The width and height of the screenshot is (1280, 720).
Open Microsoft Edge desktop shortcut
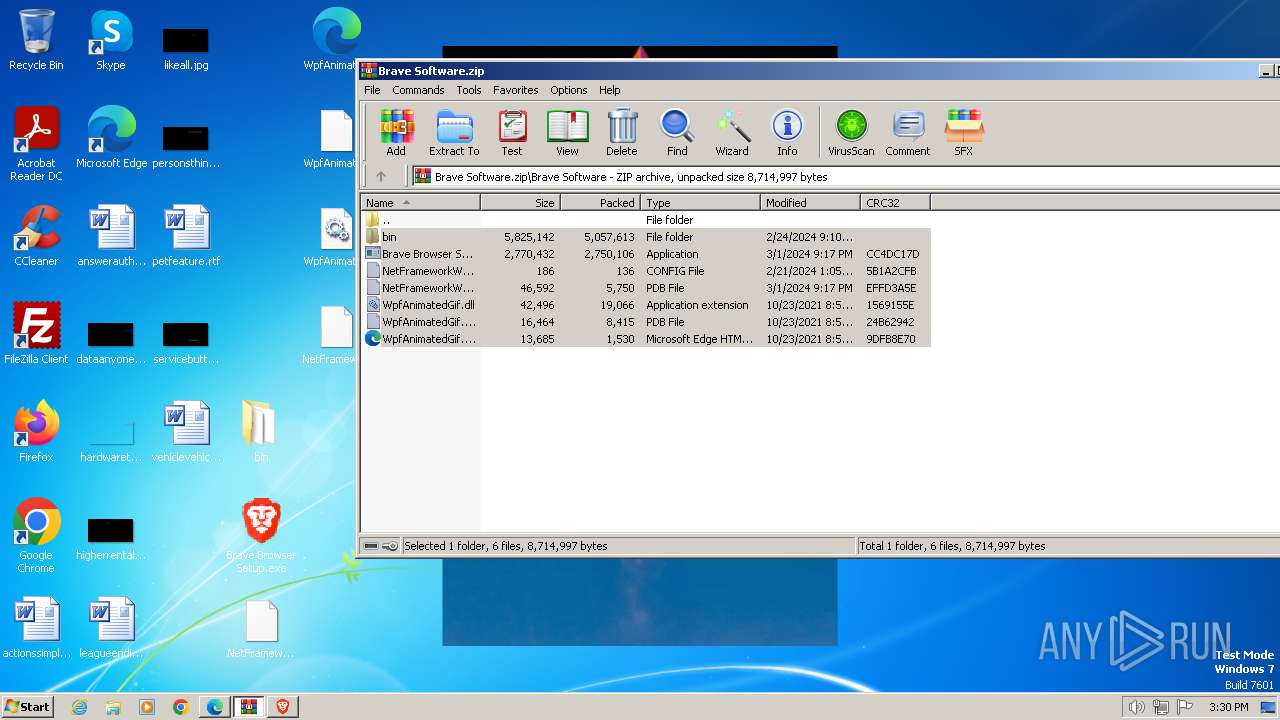(x=111, y=138)
